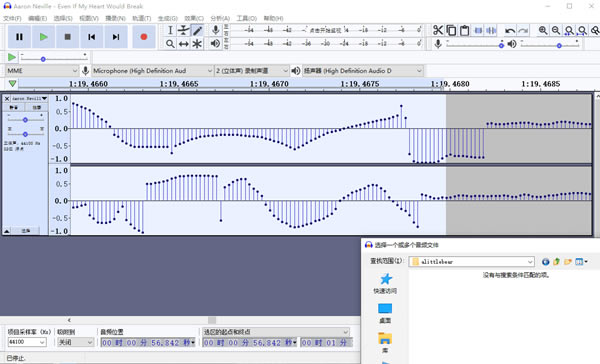Pause playback with the Pause button
The width and height of the screenshot is (600, 364).
point(19,37)
